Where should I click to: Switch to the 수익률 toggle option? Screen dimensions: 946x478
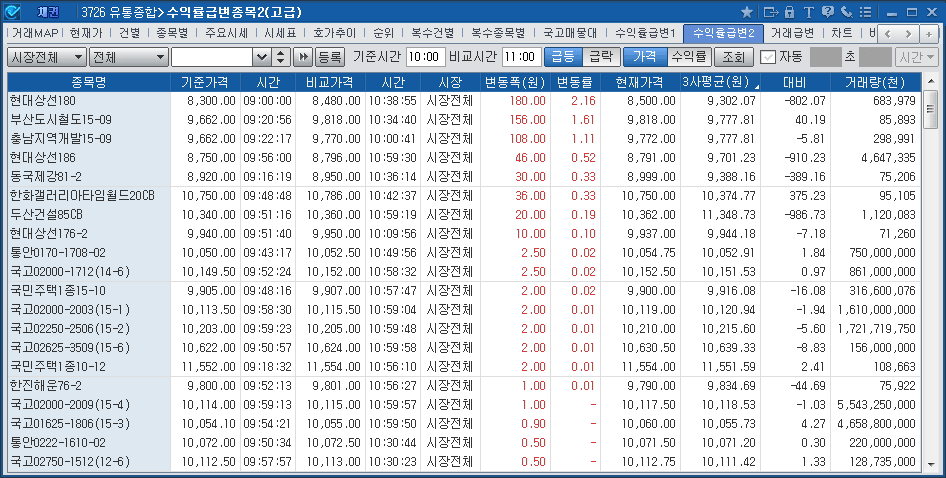pyautogui.click(x=689, y=57)
